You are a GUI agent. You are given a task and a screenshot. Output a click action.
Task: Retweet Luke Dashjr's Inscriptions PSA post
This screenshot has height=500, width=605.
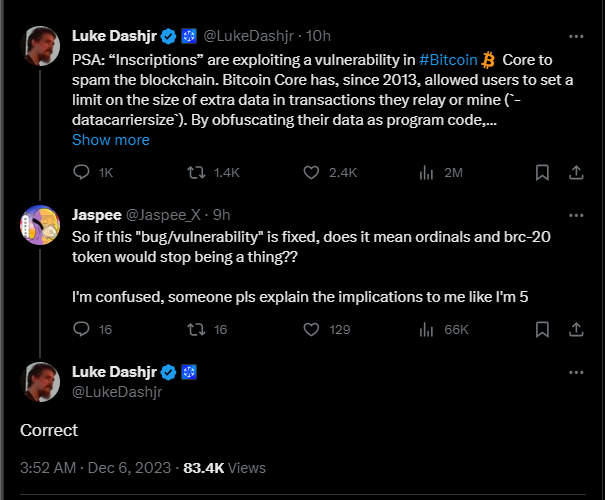click(x=197, y=172)
